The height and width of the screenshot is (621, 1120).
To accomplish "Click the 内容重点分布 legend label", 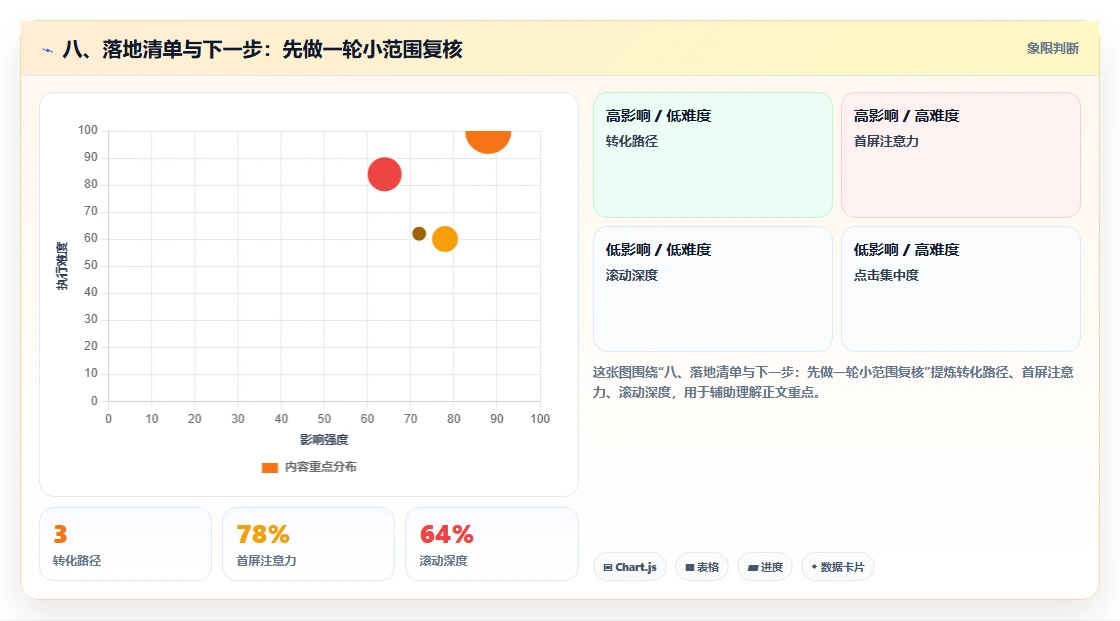I will [x=321, y=467].
